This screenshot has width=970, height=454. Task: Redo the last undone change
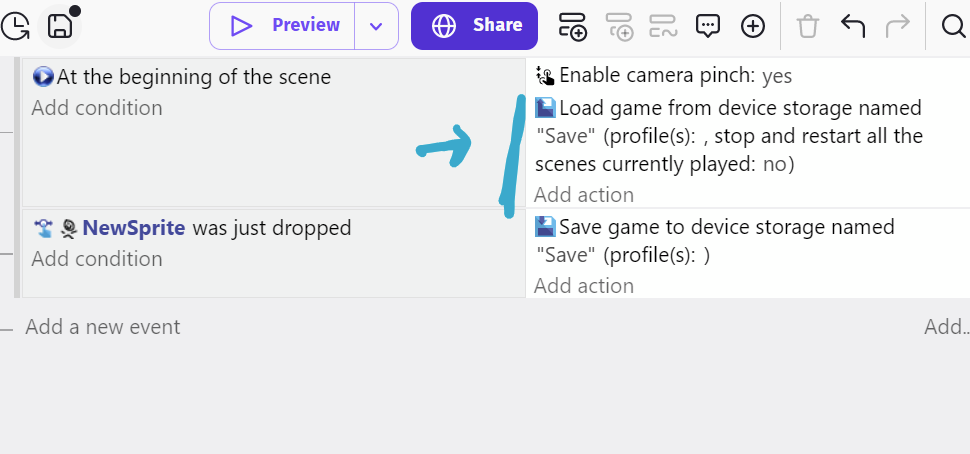pyautogui.click(x=898, y=27)
